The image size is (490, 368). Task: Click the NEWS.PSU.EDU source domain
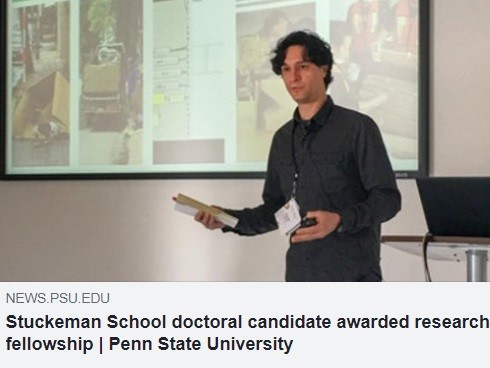click(x=58, y=298)
